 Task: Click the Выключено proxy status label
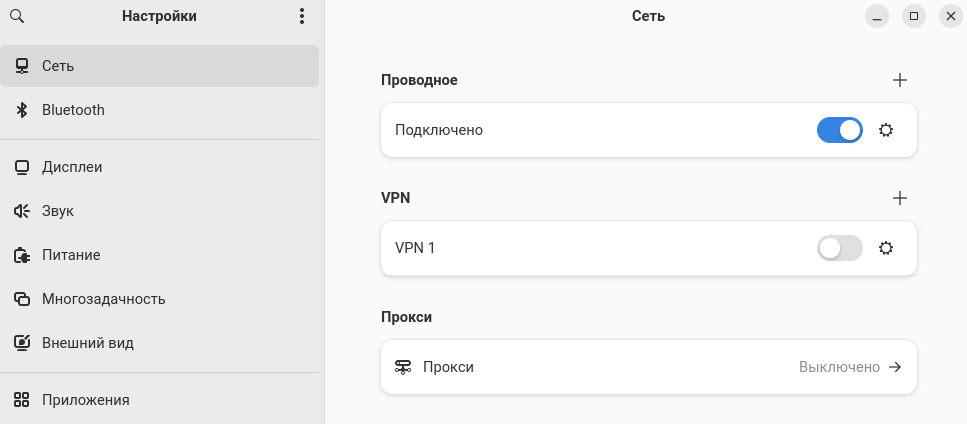click(x=839, y=367)
